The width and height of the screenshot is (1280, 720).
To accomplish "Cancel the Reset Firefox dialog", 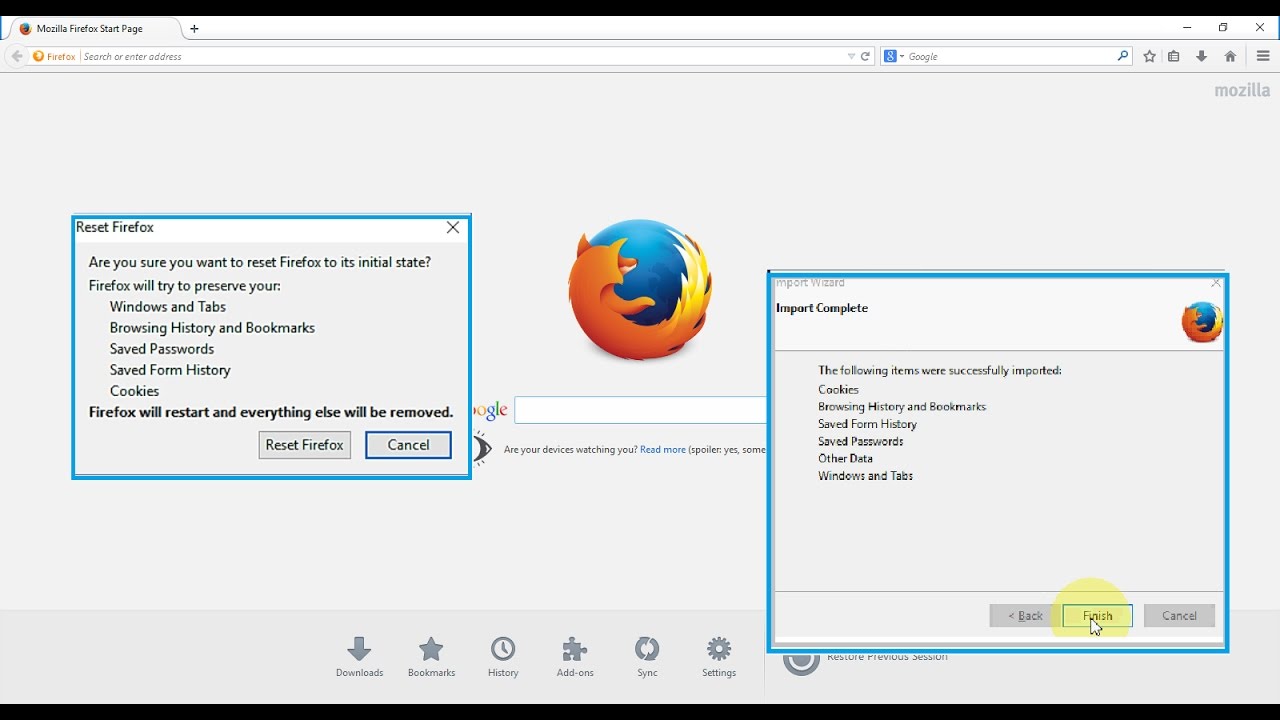I will tap(408, 445).
